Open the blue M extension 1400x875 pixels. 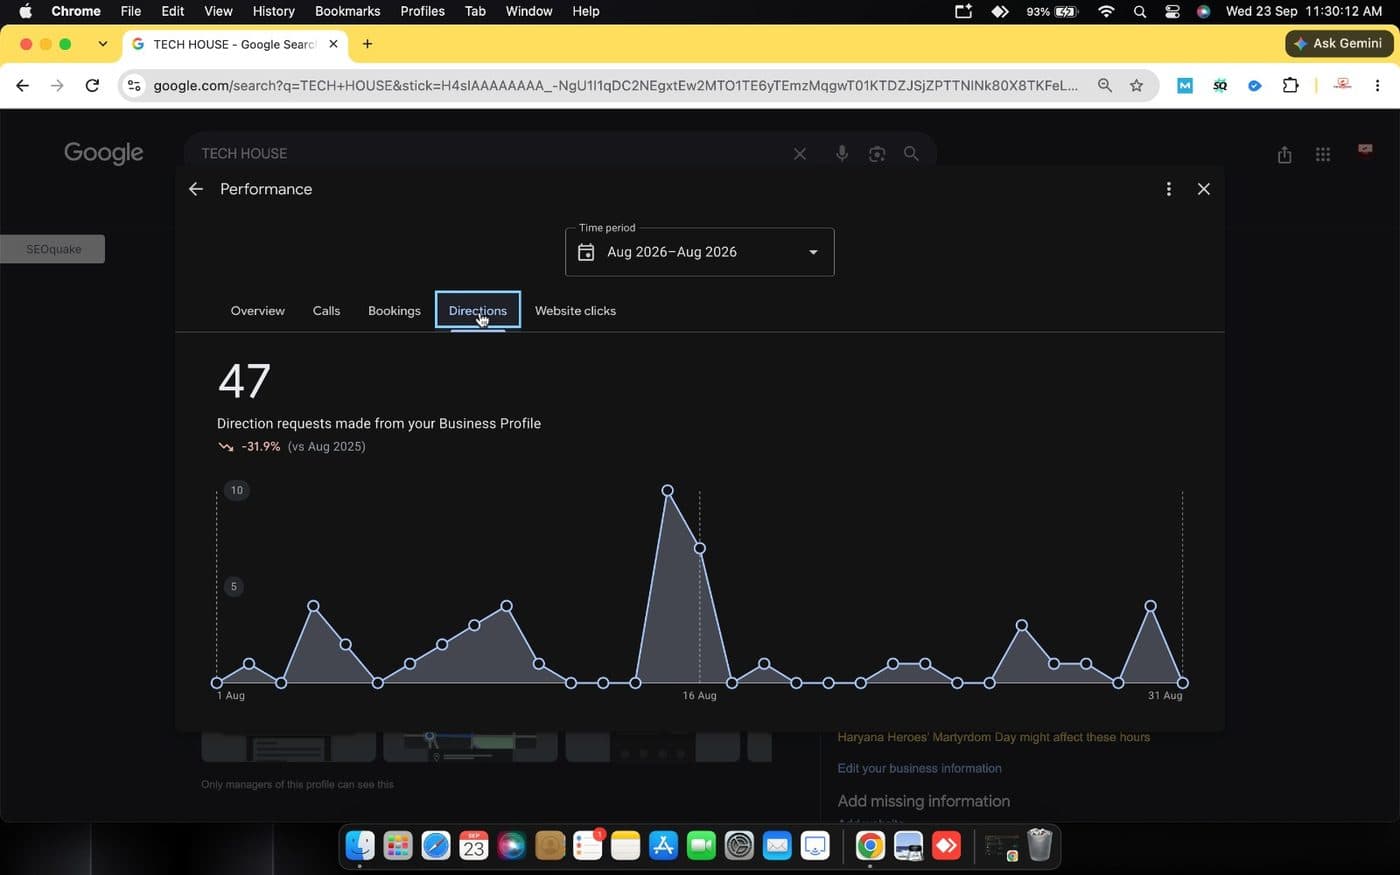(x=1185, y=86)
